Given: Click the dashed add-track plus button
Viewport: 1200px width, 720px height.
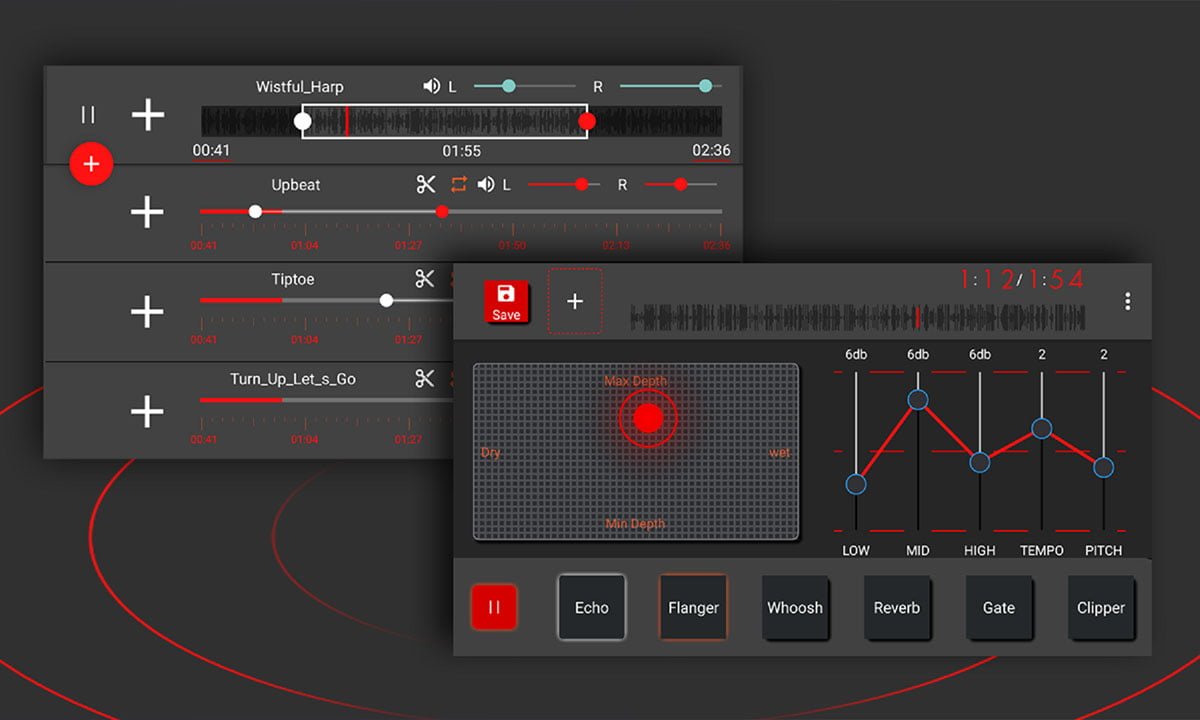Looking at the screenshot, I should 575,301.
